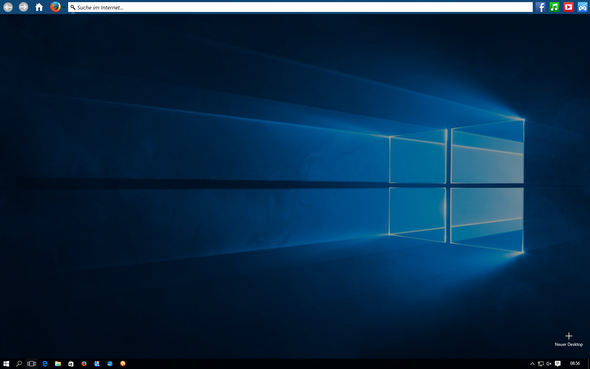Show hidden system tray icons
Image resolution: width=590 pixels, height=369 pixels.
click(x=532, y=364)
